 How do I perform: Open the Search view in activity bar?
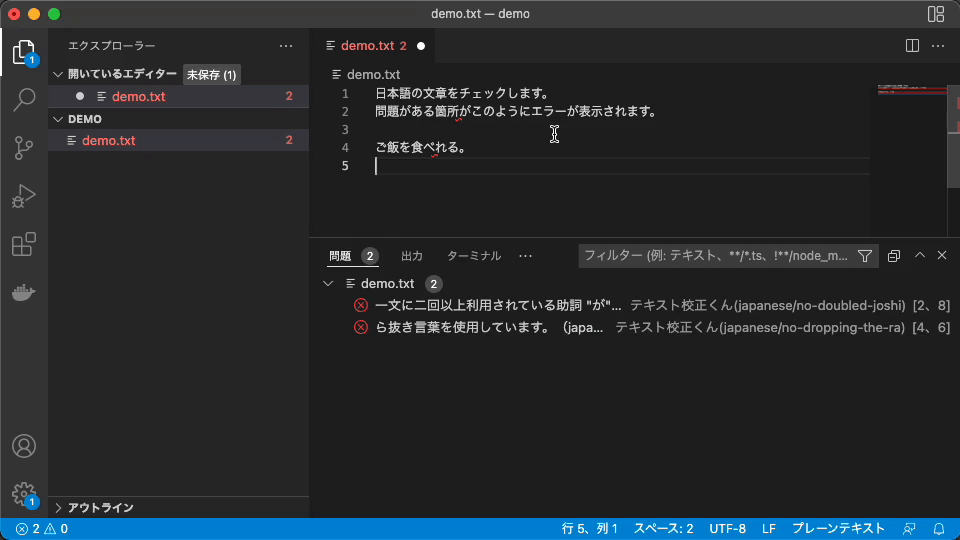pyautogui.click(x=24, y=99)
